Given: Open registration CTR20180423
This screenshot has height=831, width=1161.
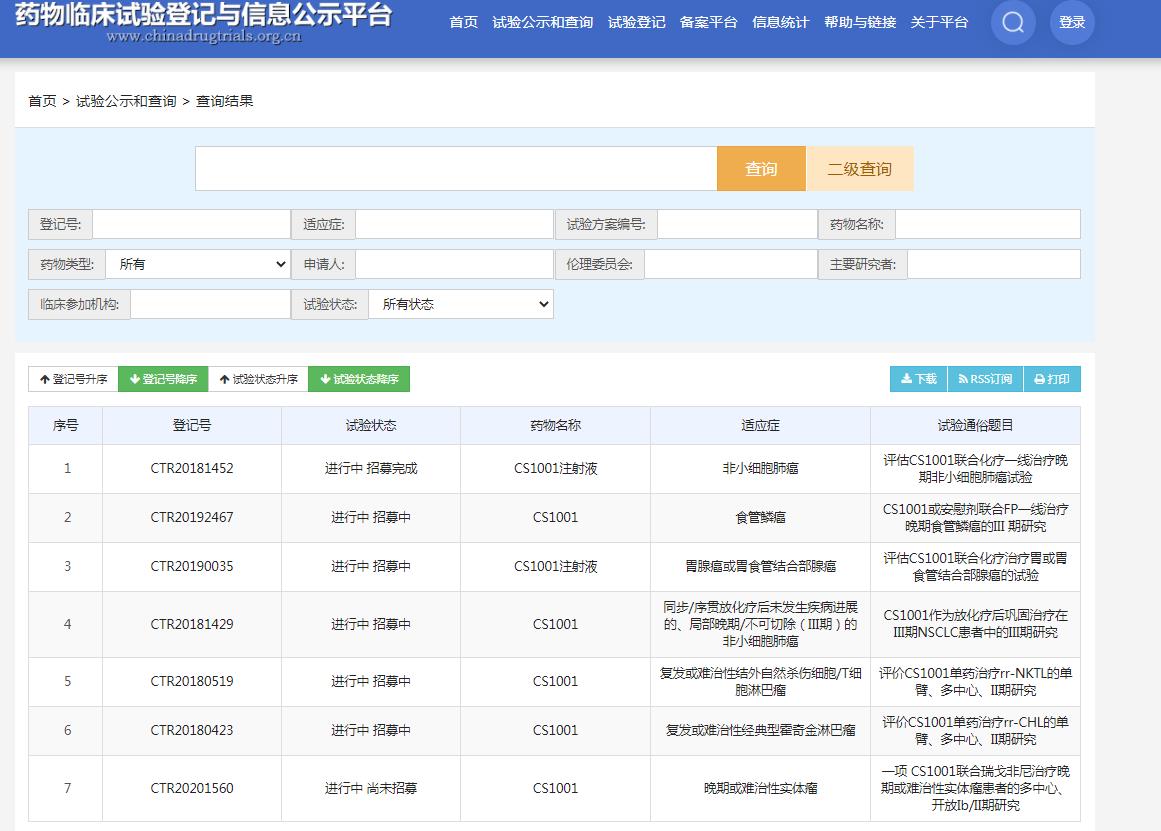Looking at the screenshot, I should tap(192, 730).
